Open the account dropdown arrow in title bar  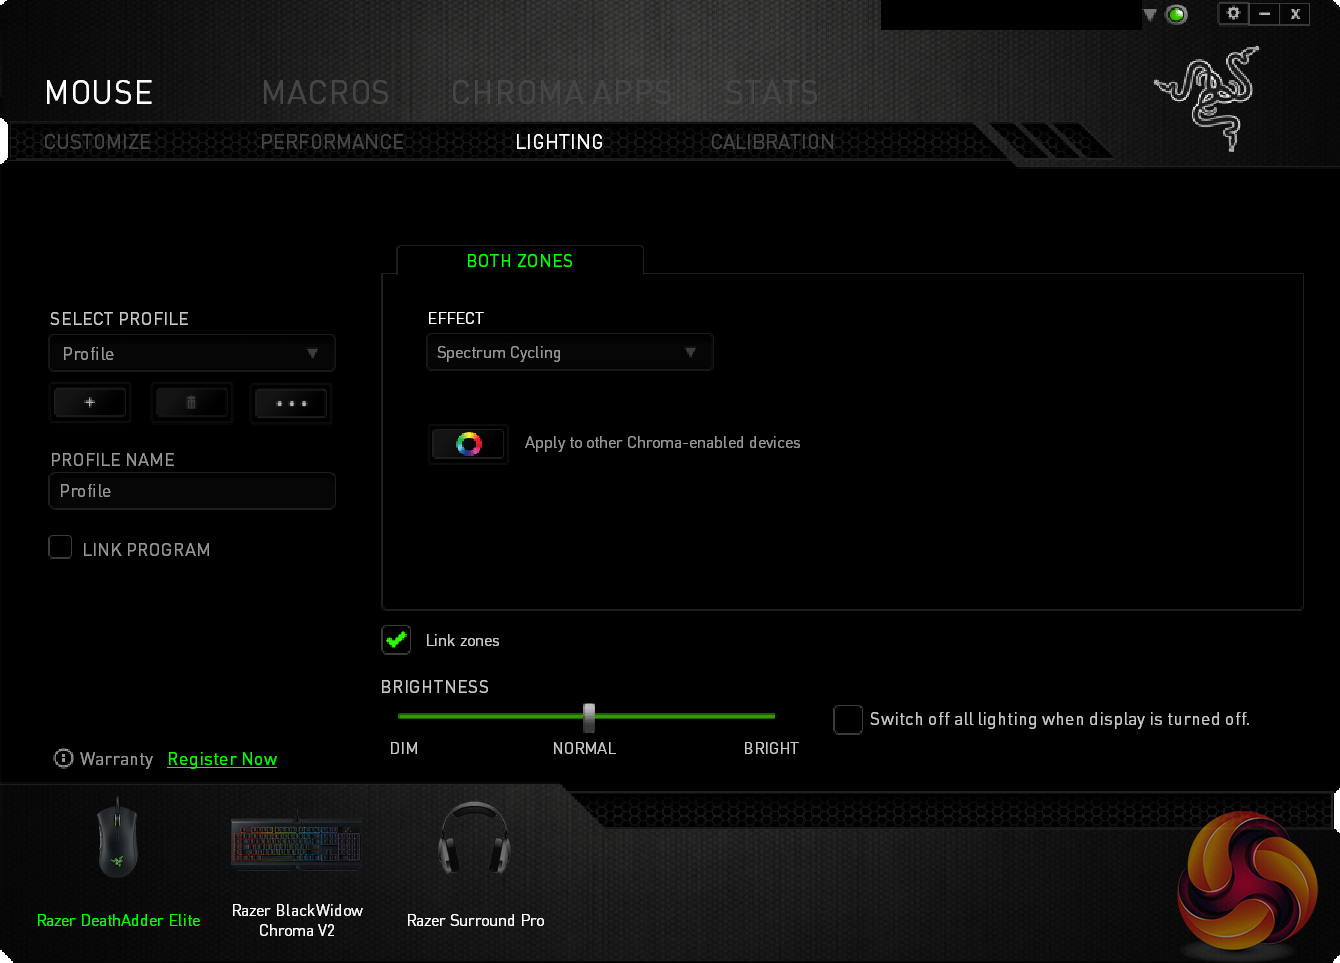[1150, 15]
